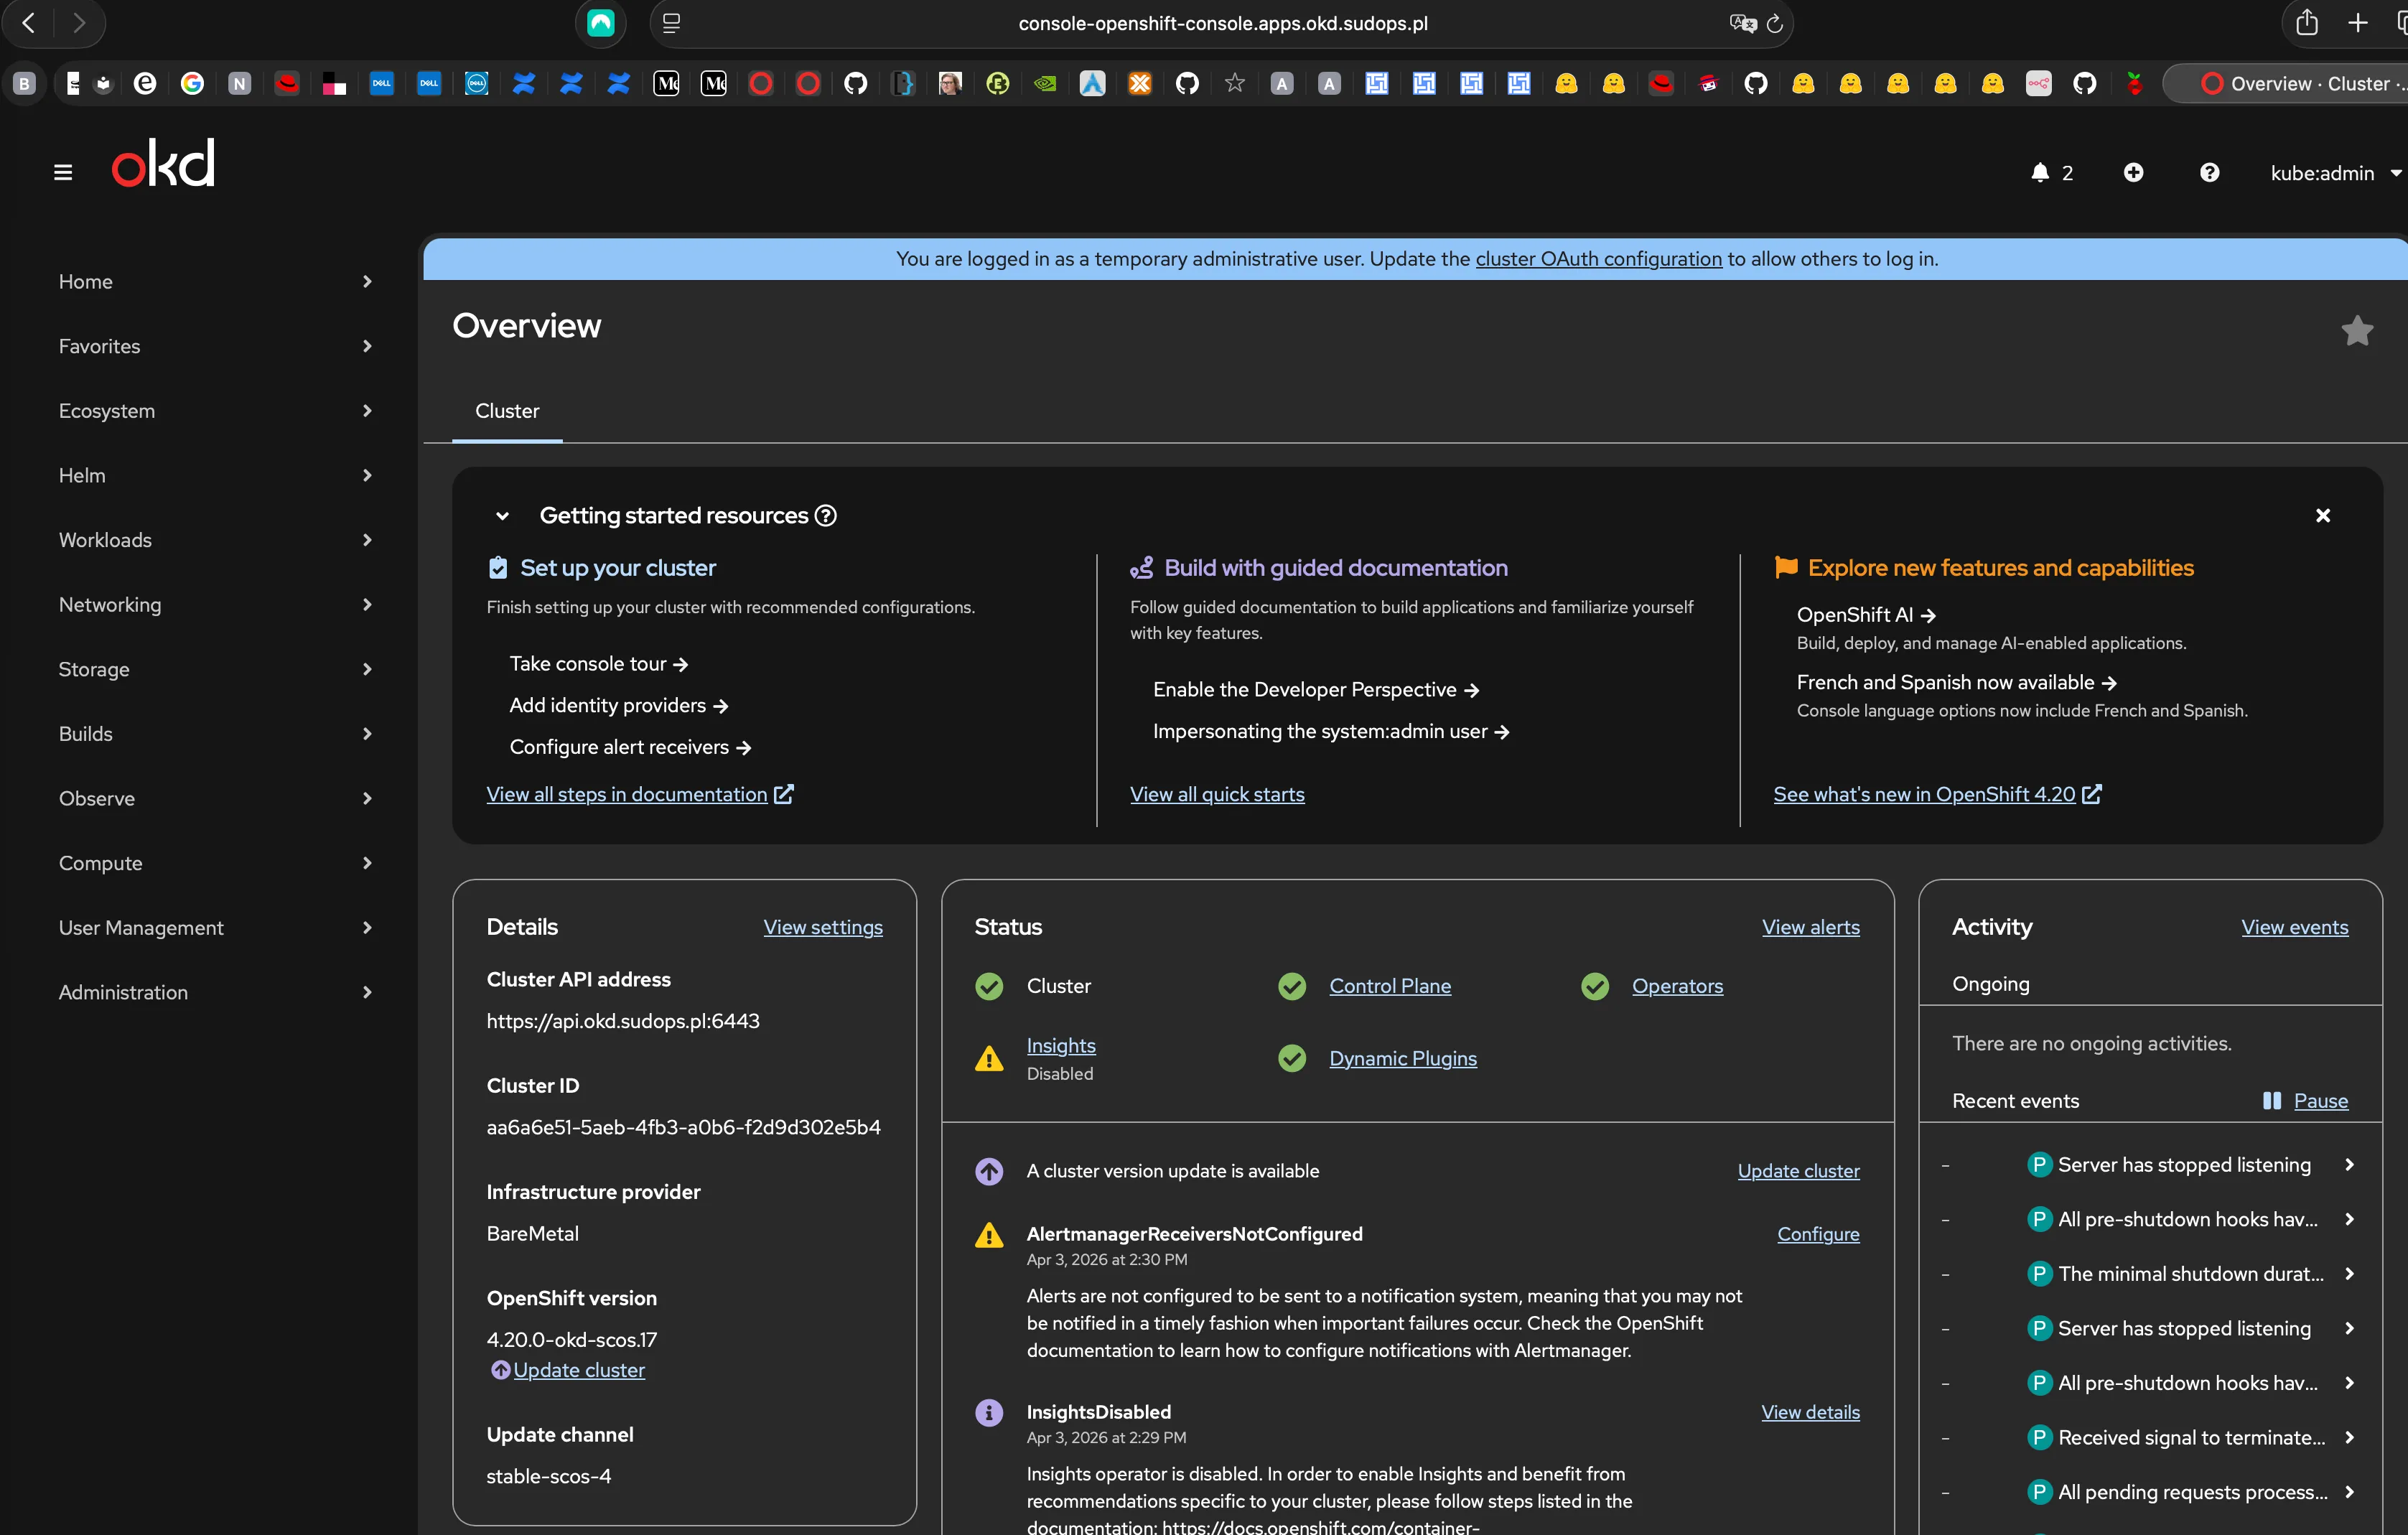
Task: Open the OpenShift AI feature link
Action: coord(1865,615)
